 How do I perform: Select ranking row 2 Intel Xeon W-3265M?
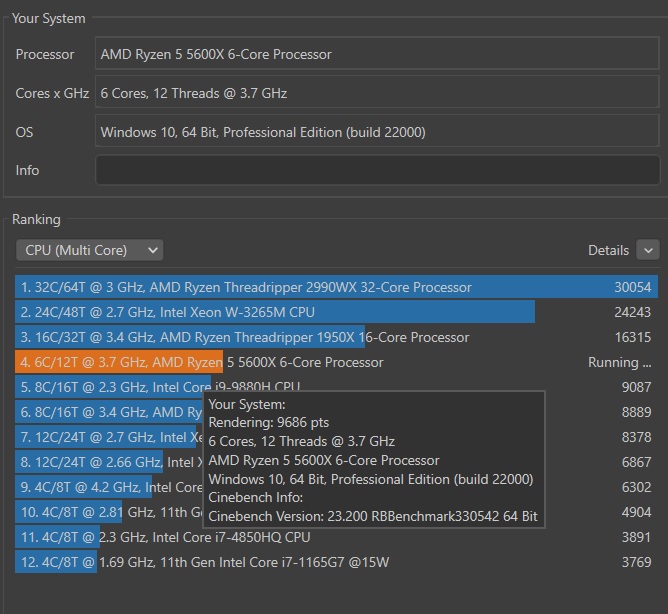pyautogui.click(x=336, y=312)
